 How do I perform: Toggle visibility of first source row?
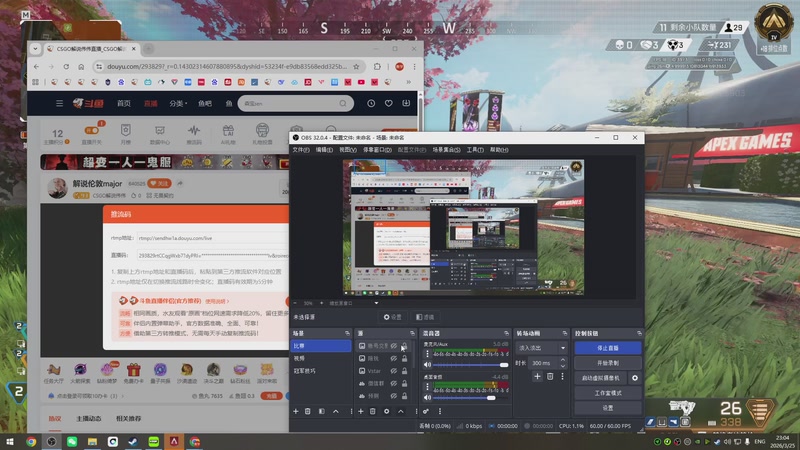click(393, 346)
